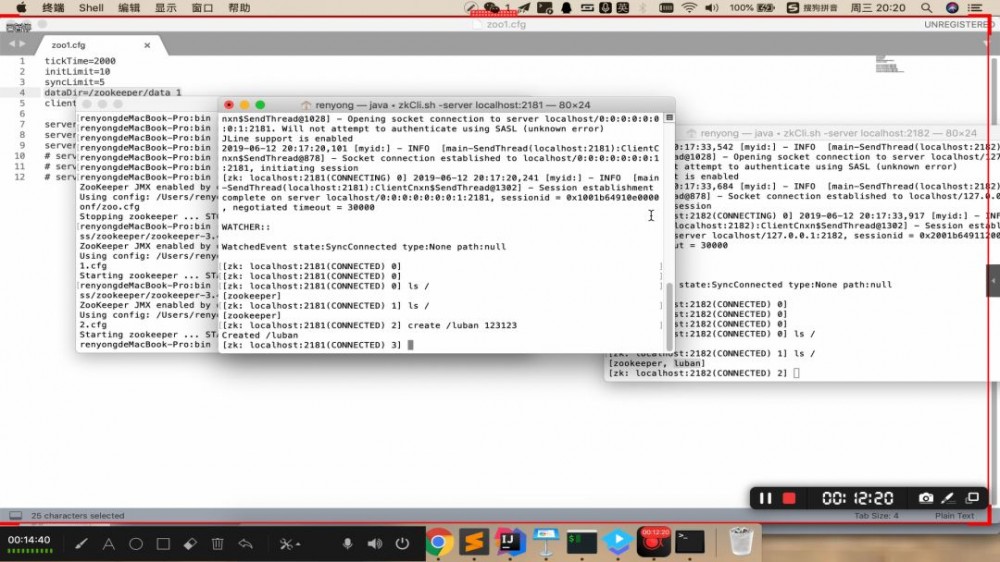Click the battery 100% status
Screen dimensions: 1000x562
752,8
